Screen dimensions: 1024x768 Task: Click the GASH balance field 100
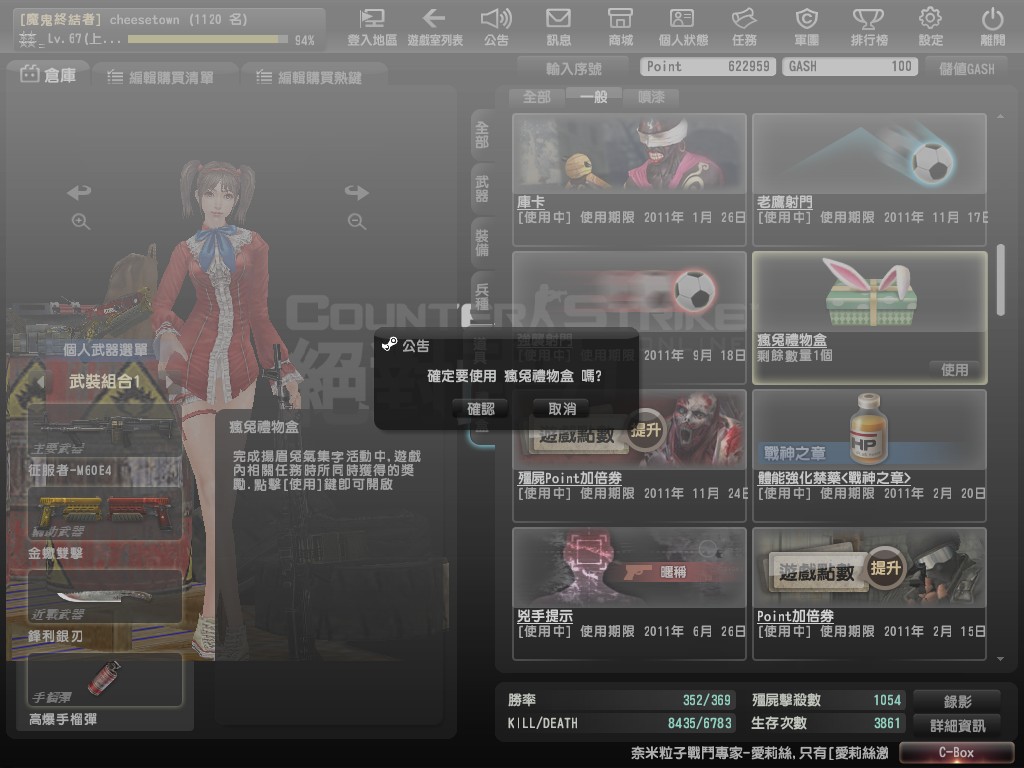point(850,67)
